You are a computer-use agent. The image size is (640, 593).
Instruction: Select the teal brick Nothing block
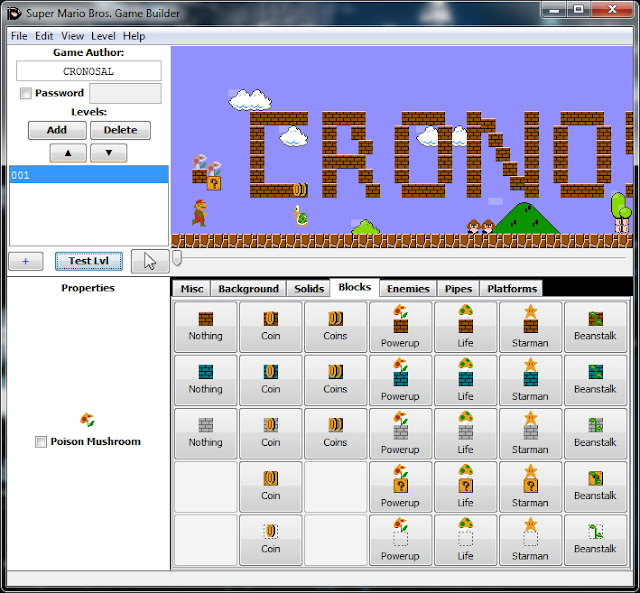206,380
